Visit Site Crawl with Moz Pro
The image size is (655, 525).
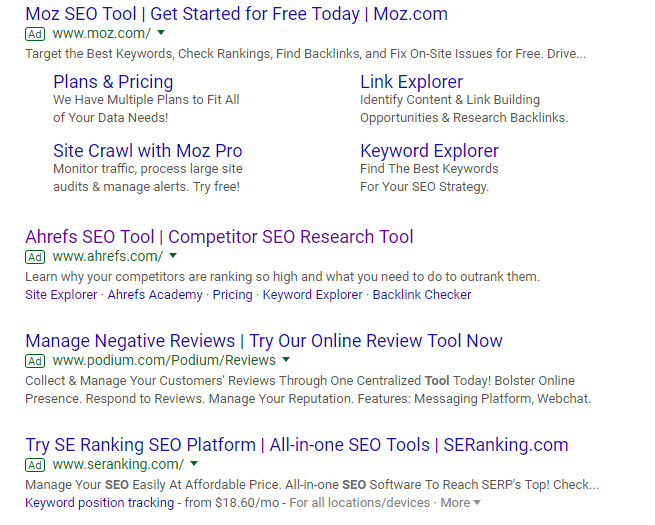click(x=147, y=151)
